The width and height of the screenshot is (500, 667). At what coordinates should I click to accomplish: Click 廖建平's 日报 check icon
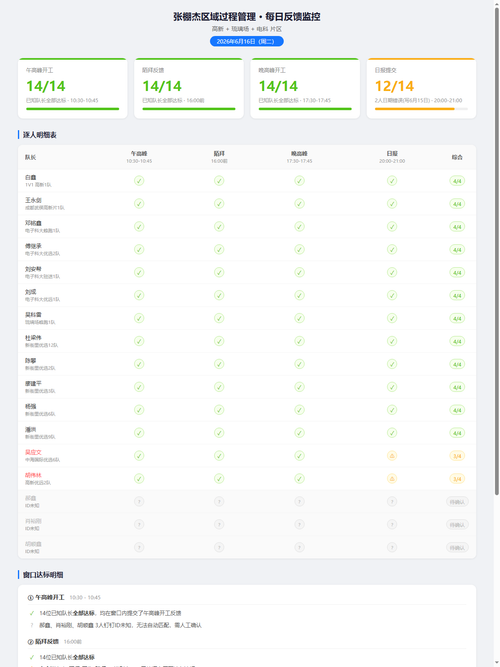392,387
